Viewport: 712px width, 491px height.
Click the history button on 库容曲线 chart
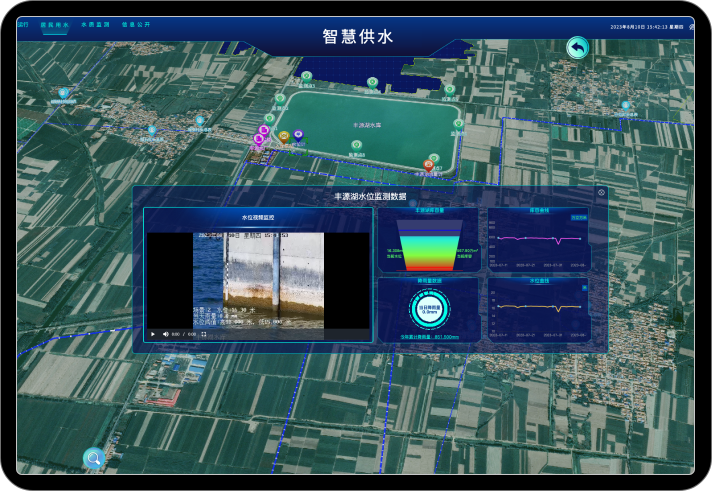tap(578, 215)
